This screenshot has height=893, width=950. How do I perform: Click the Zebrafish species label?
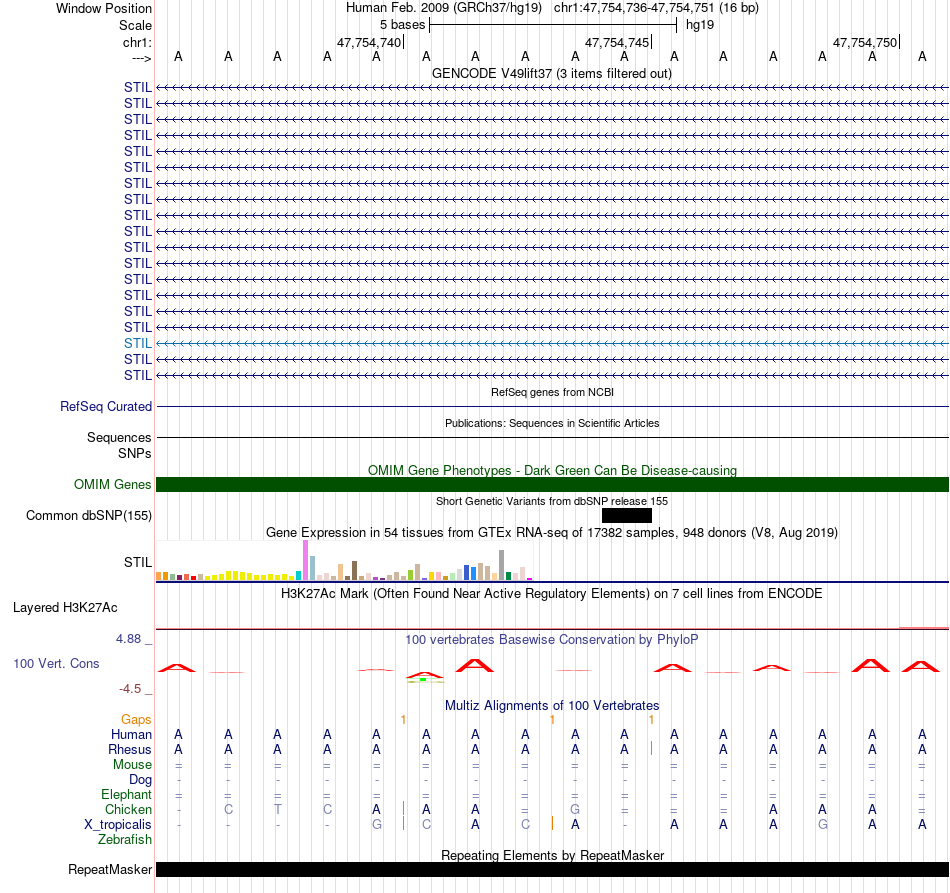[x=125, y=840]
